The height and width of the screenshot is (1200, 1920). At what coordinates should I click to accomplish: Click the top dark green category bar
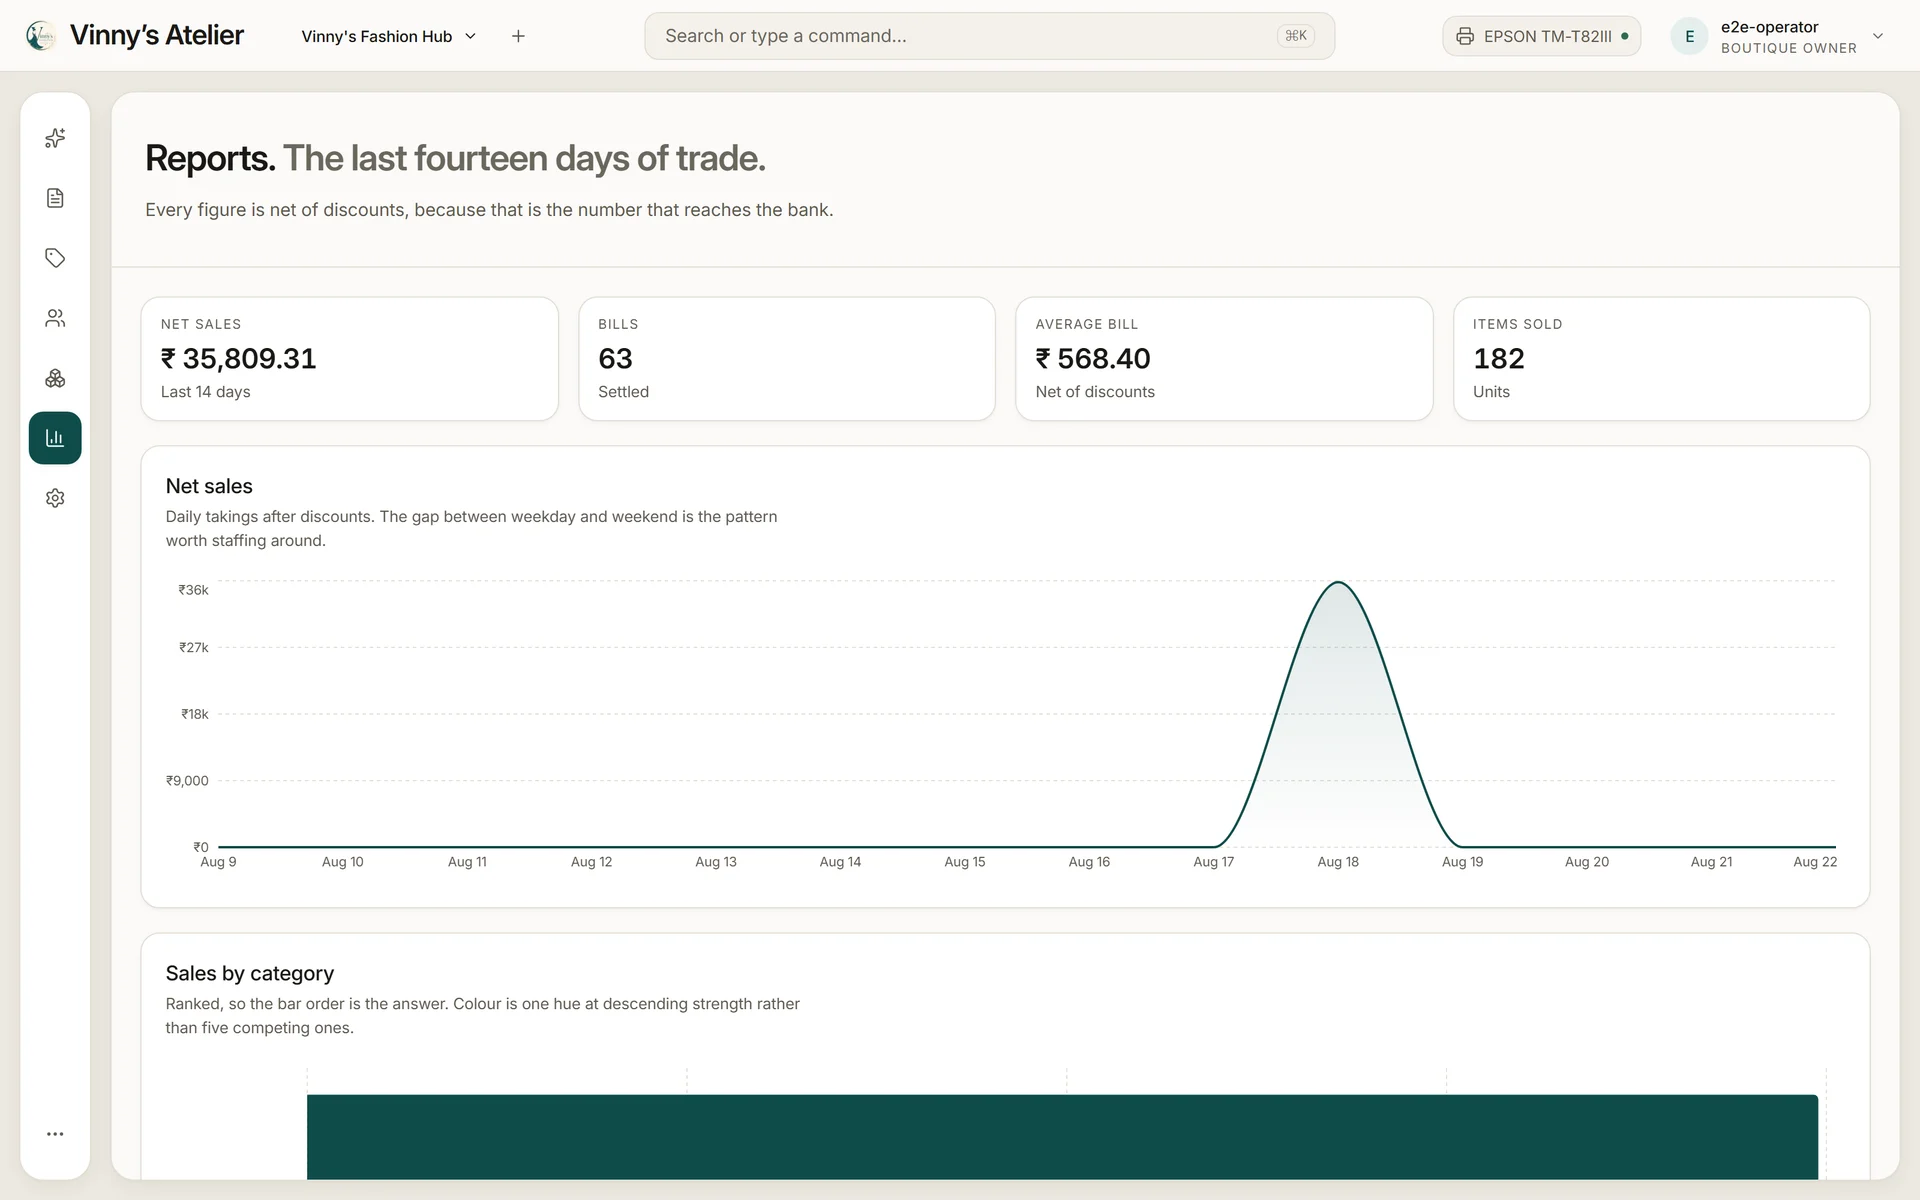1062,1137
